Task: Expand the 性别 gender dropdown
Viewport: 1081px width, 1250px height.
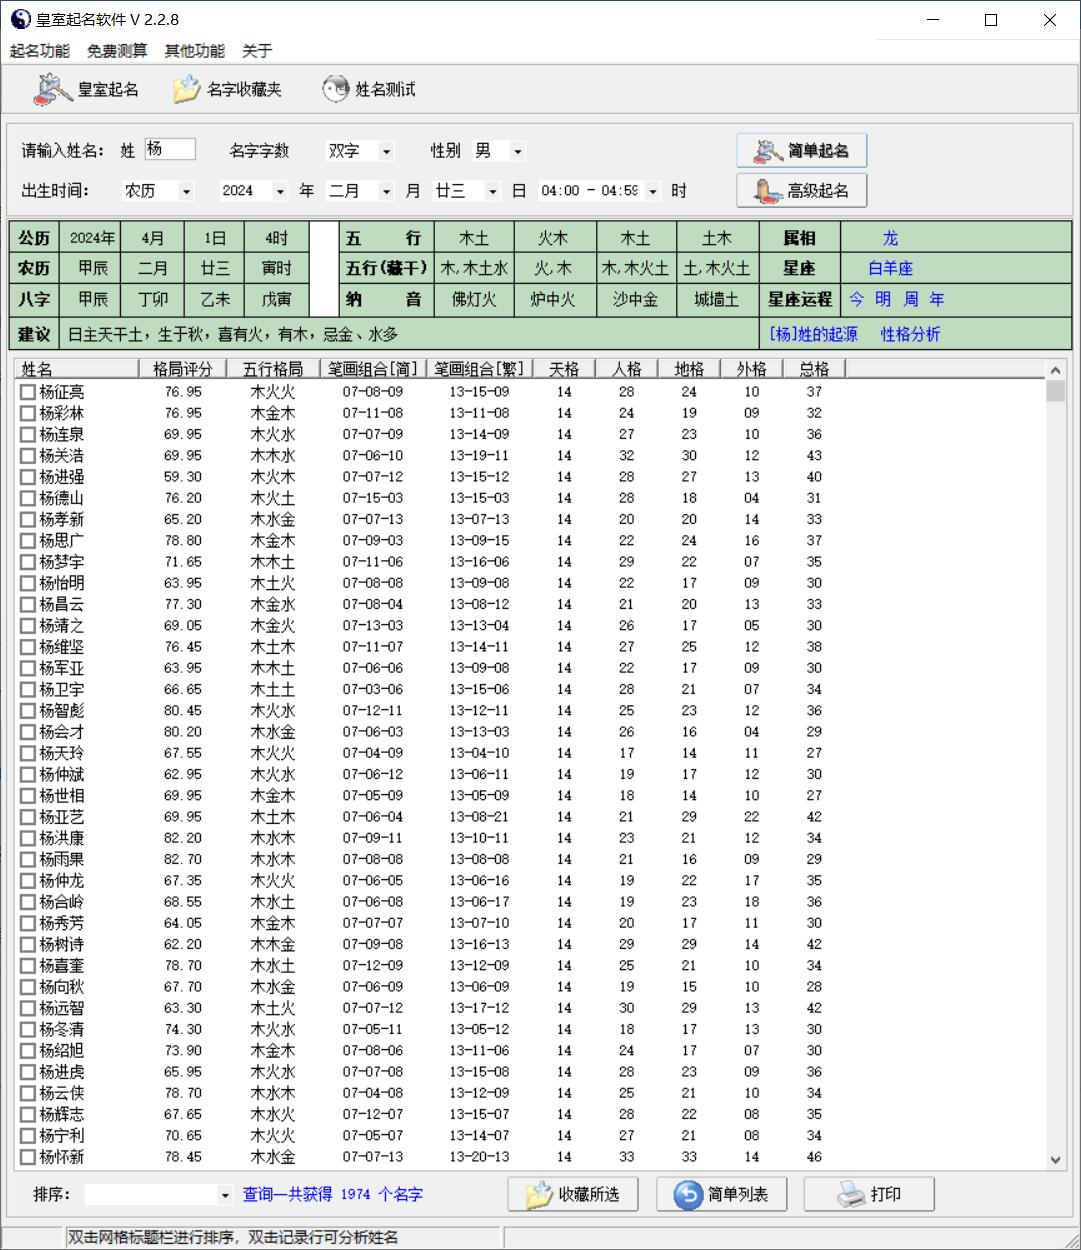Action: [517, 152]
